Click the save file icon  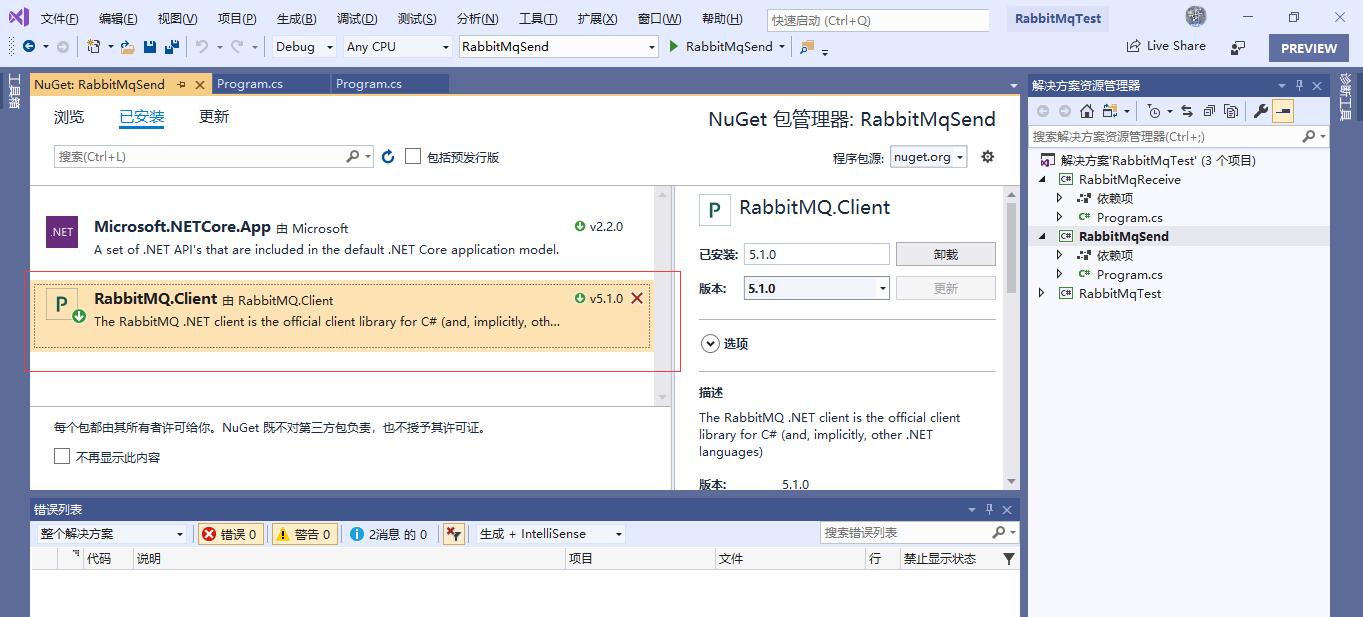(150, 46)
